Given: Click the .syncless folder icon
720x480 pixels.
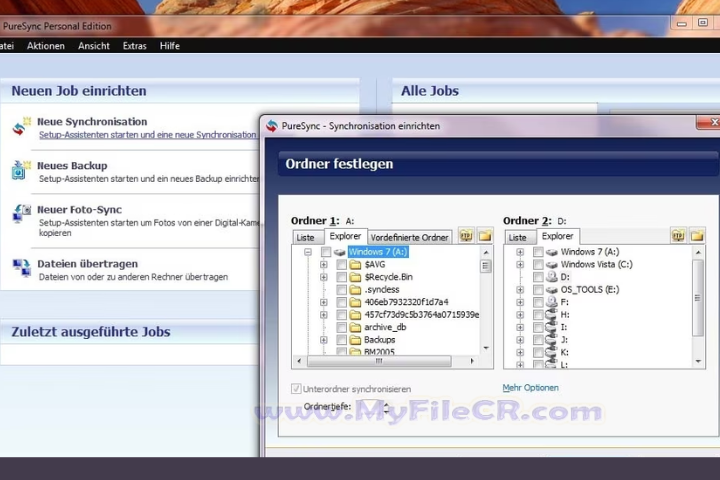Looking at the screenshot, I should click(355, 290).
